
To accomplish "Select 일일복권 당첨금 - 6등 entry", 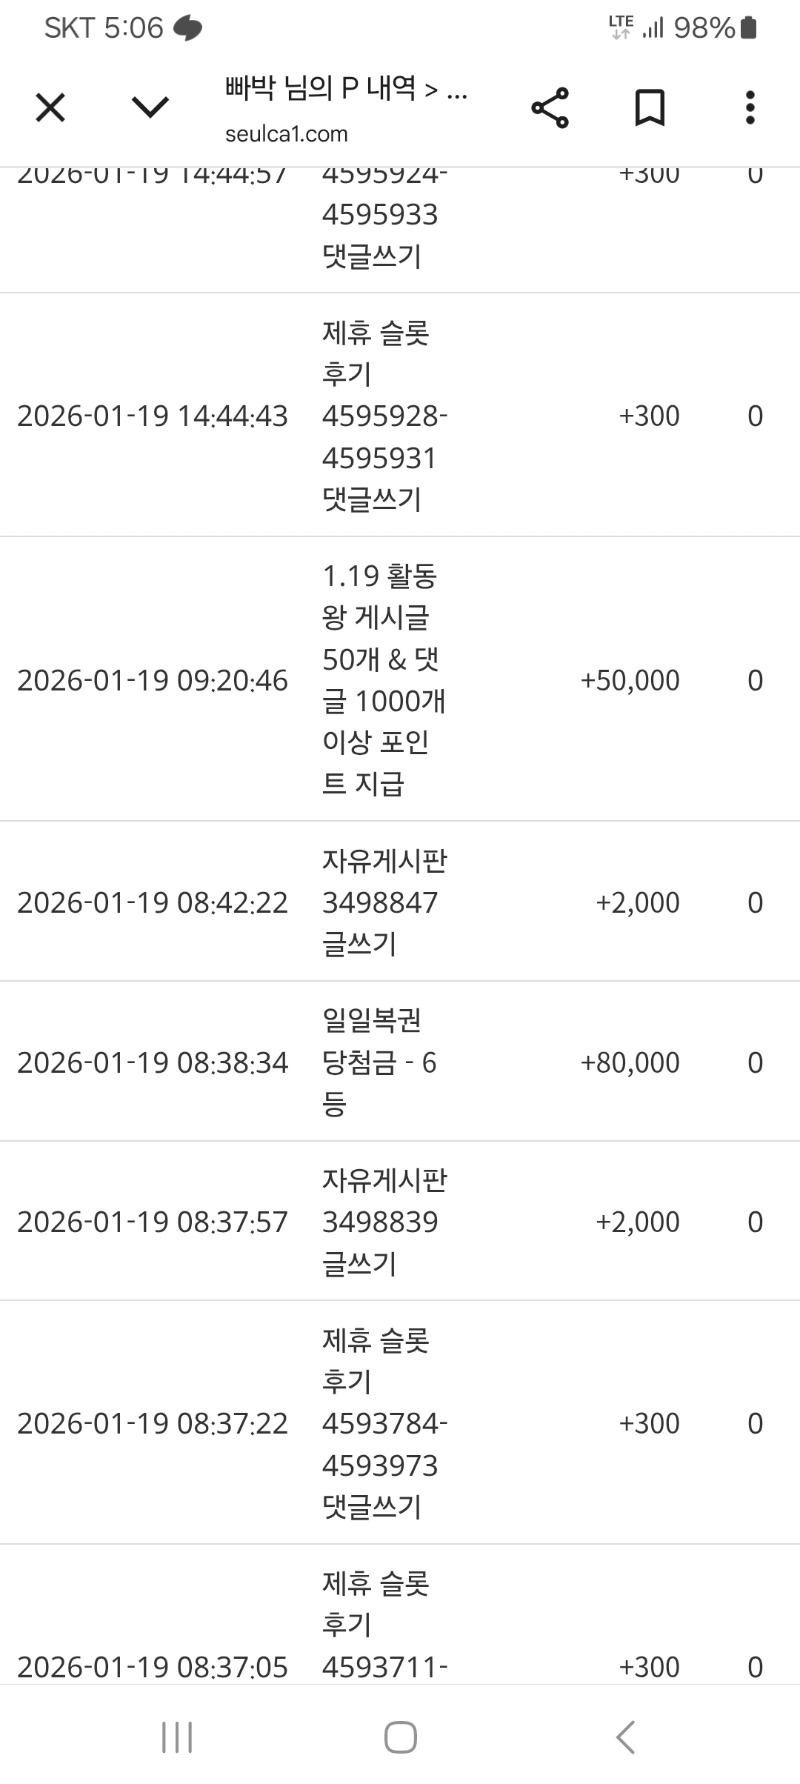I will click(x=379, y=1062).
